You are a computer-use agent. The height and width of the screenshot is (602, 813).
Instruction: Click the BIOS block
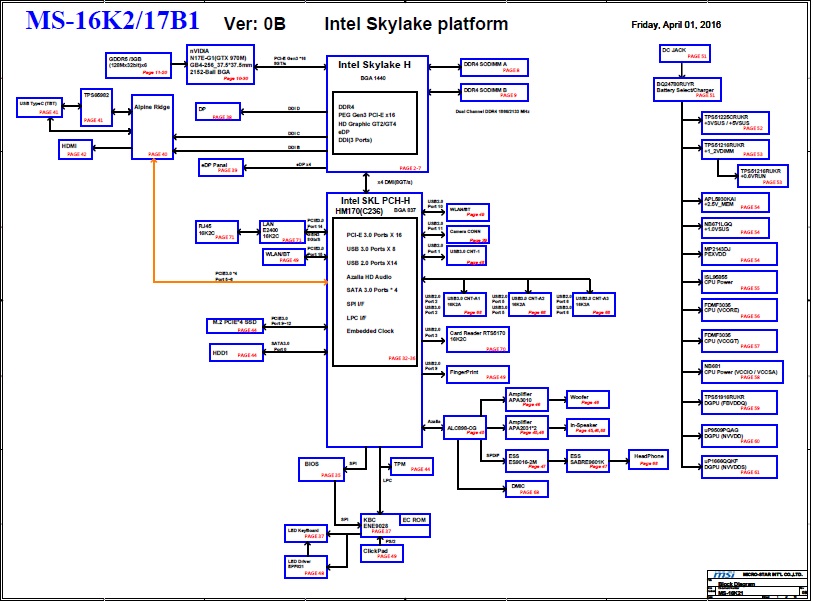pos(321,469)
